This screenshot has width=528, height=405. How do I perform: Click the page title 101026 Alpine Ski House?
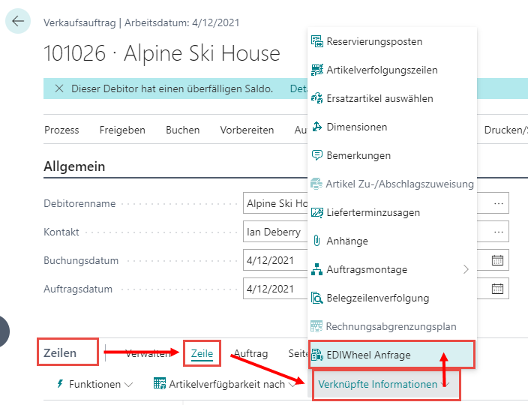[162, 53]
